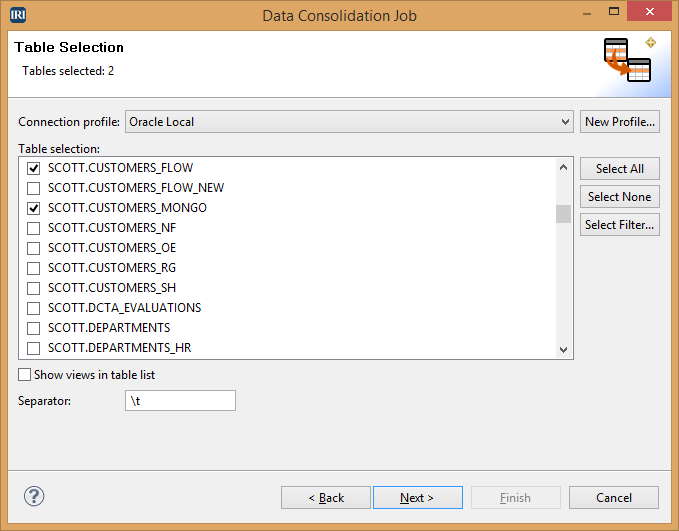Select the SCOTT.DEPARTMENTS_HR list entry
The width and height of the screenshot is (679, 531).
120,348
